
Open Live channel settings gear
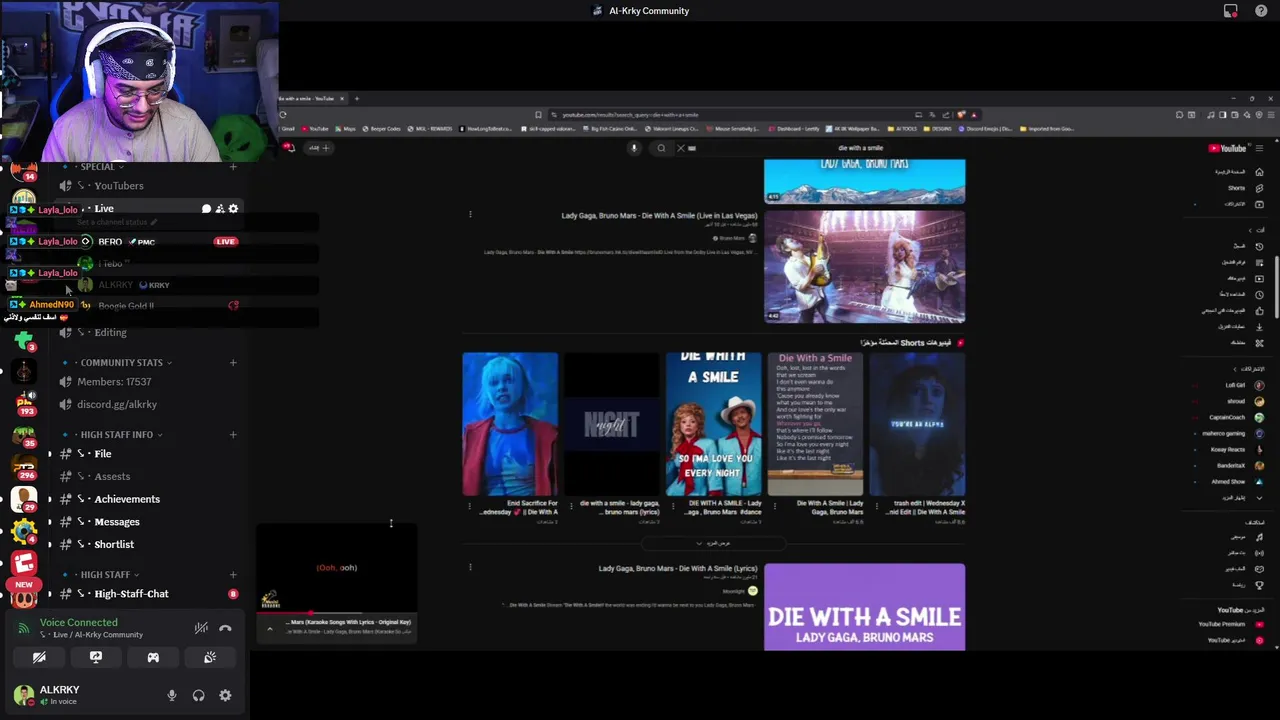[233, 209]
